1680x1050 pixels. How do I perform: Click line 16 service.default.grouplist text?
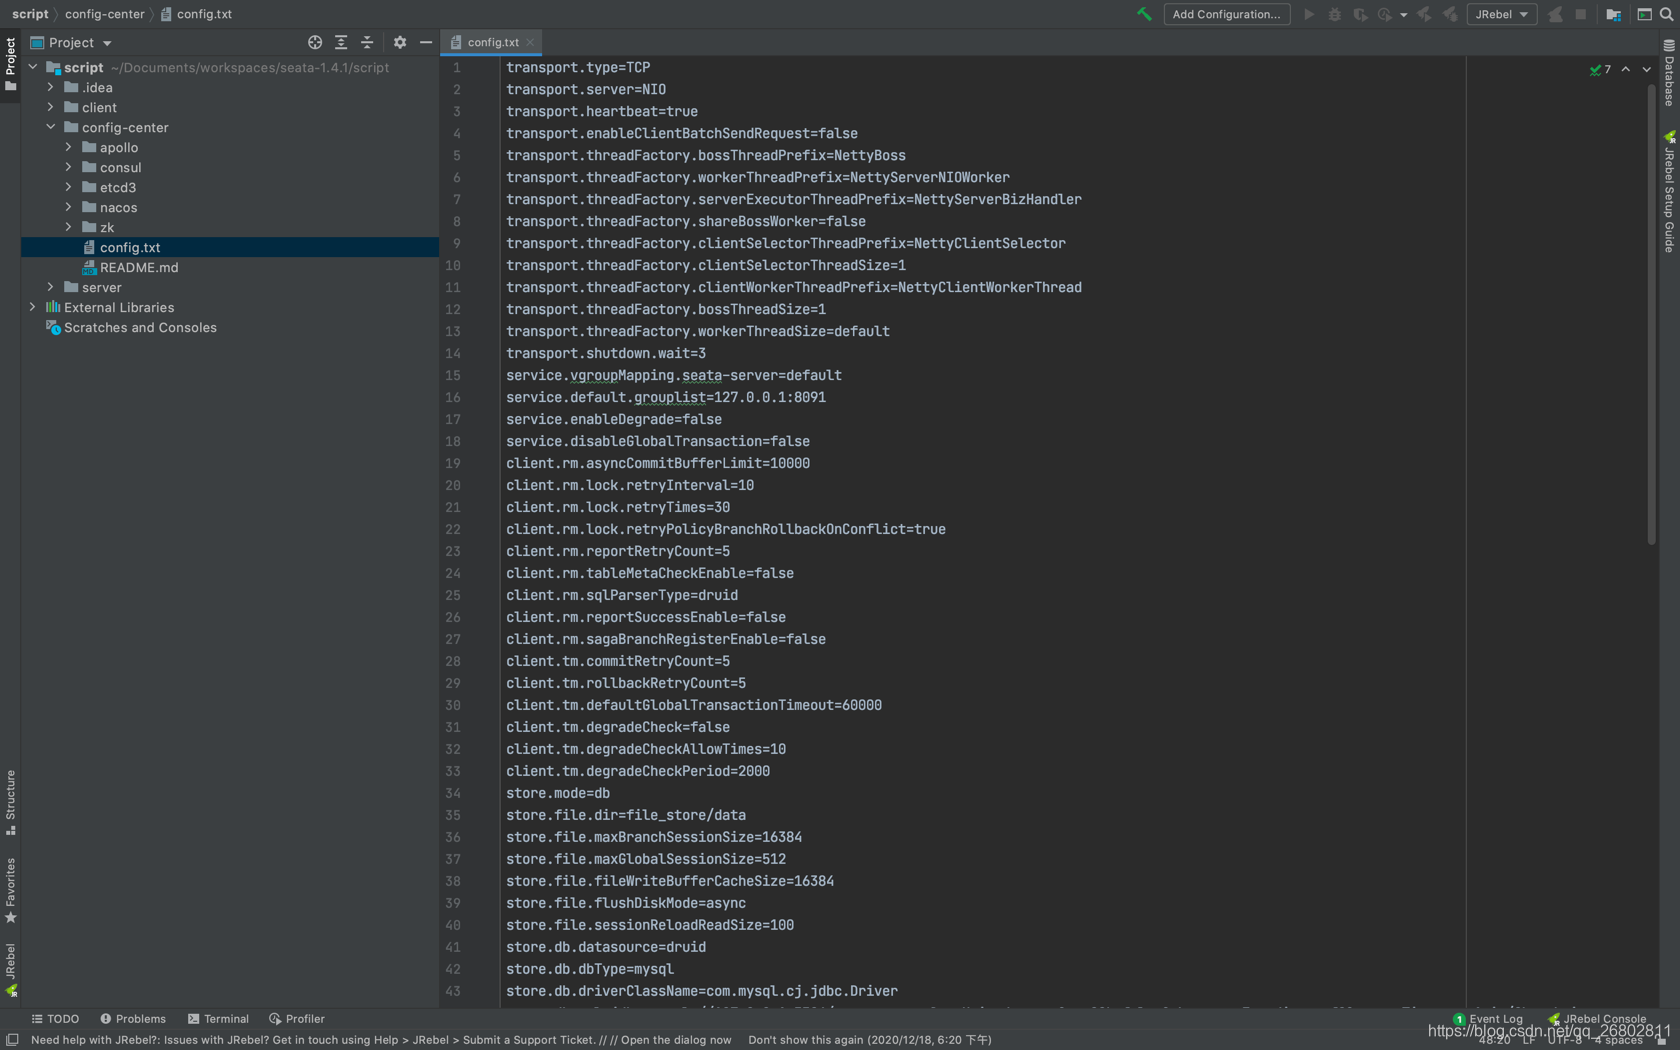[665, 397]
